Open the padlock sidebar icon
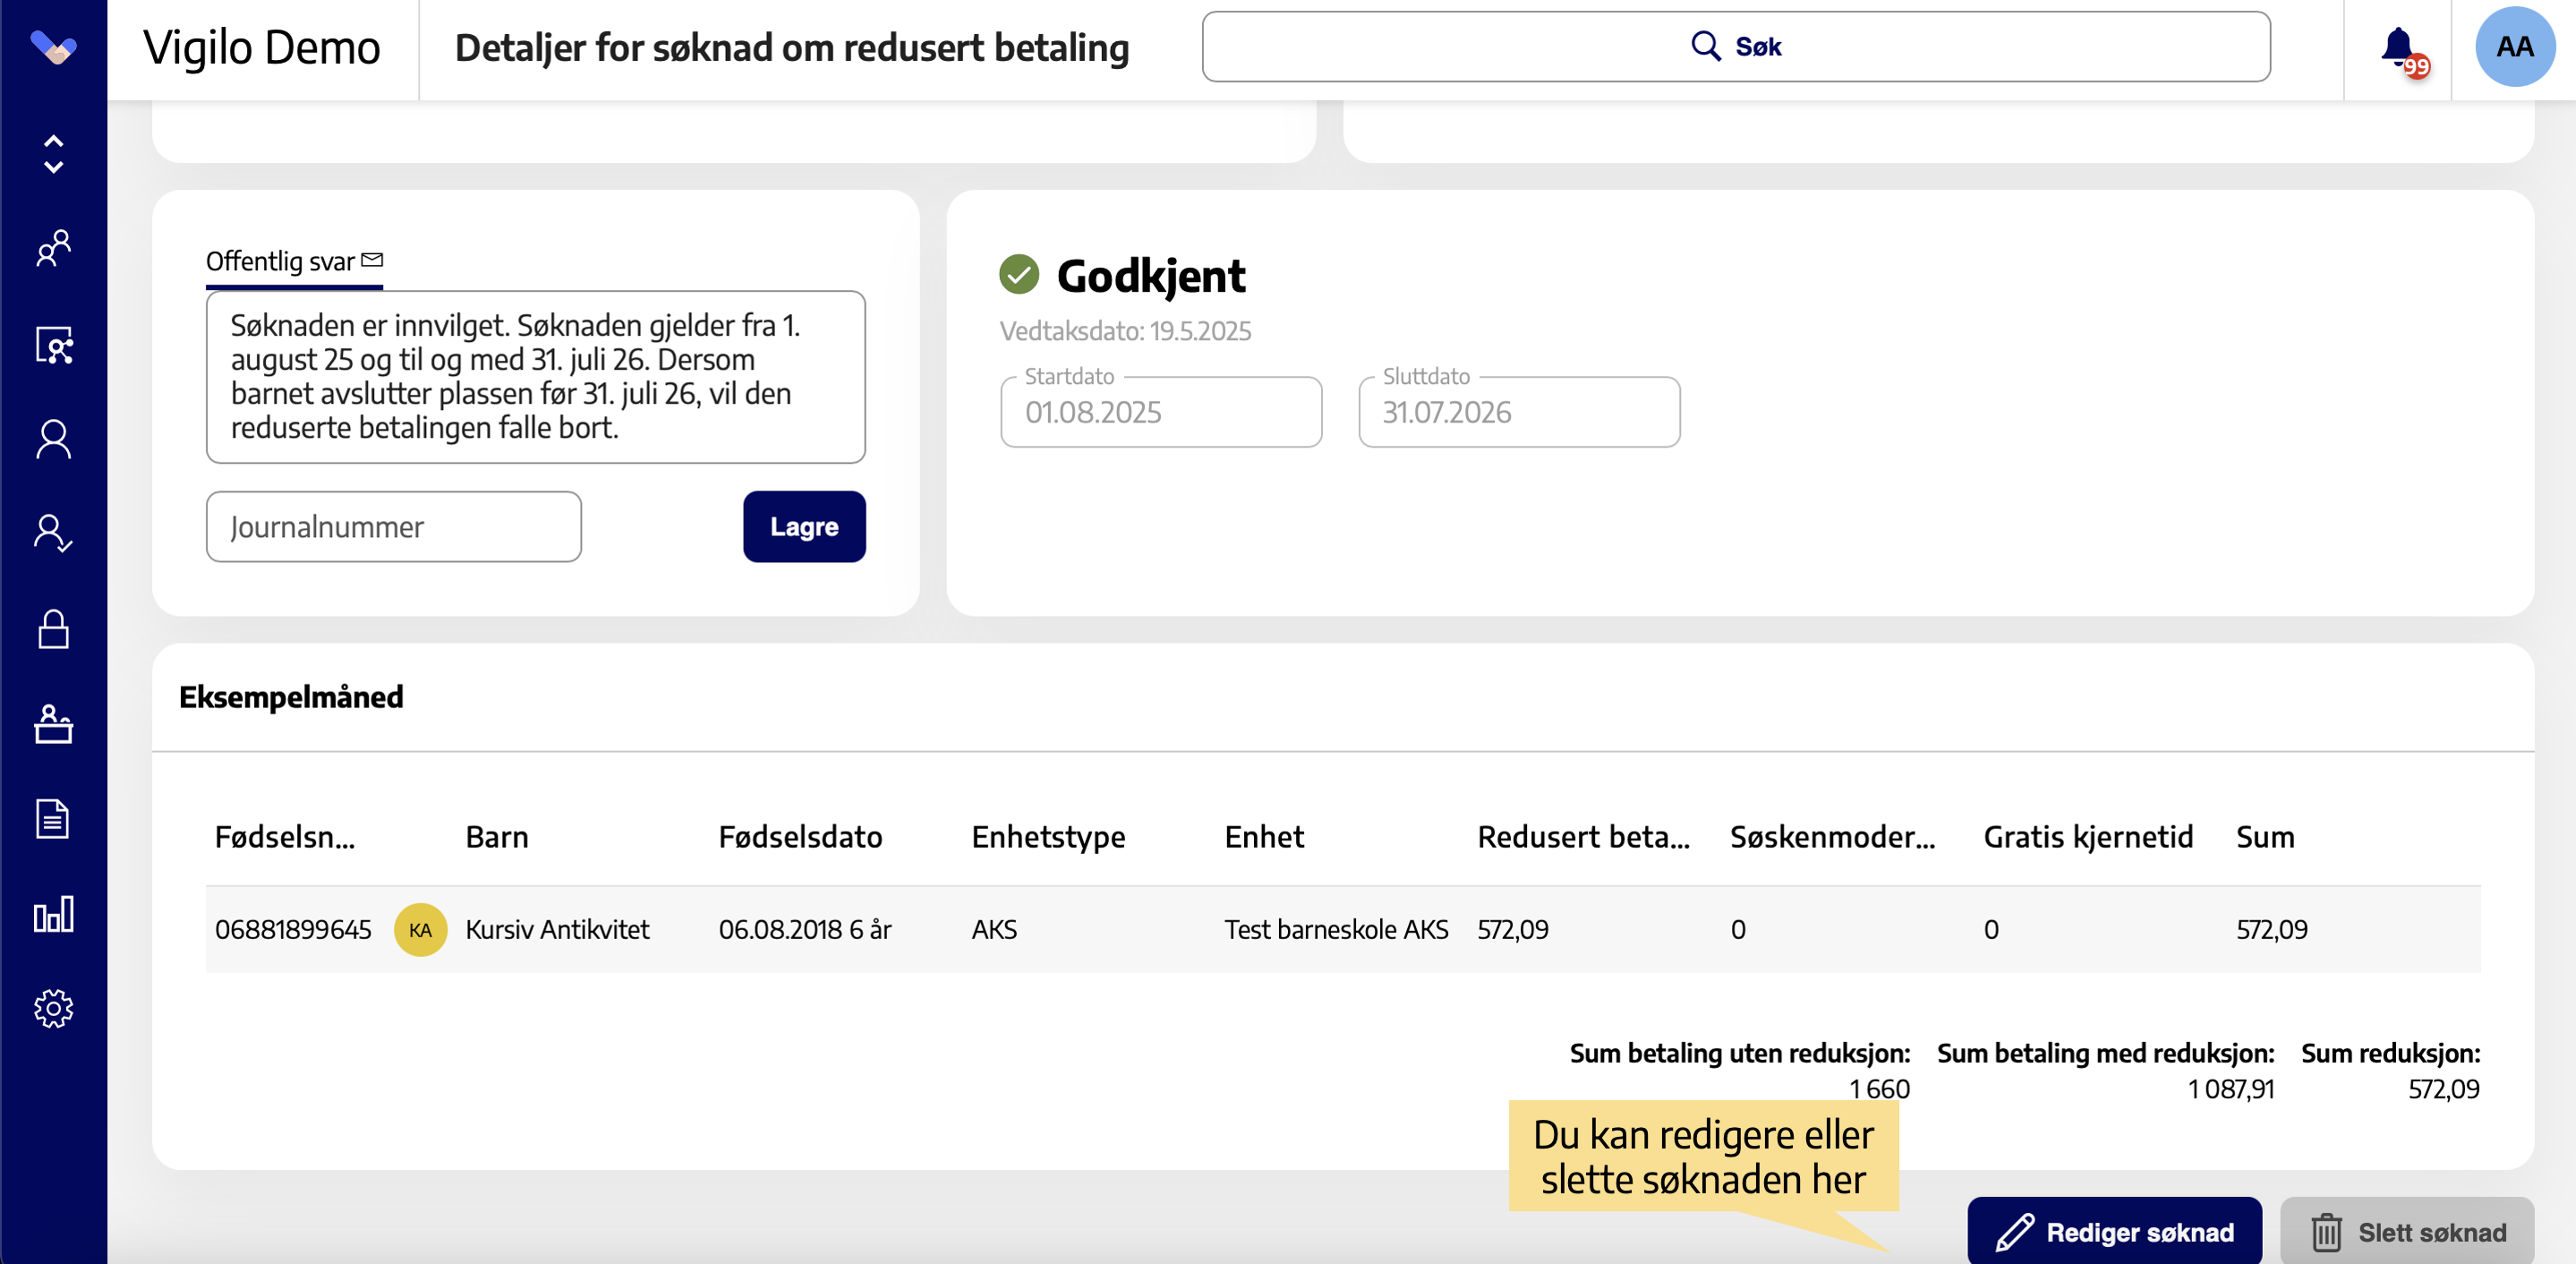This screenshot has width=2576, height=1264. (x=54, y=629)
